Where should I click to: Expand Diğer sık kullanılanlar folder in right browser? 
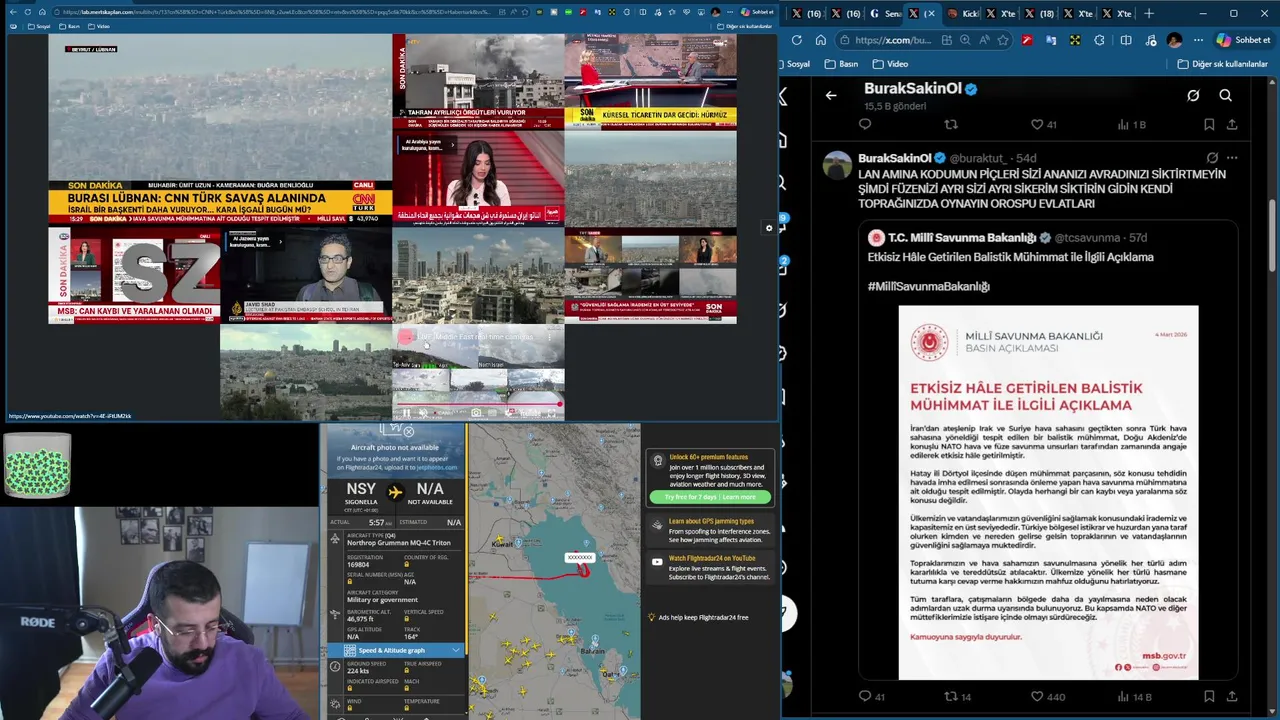coord(1222,64)
